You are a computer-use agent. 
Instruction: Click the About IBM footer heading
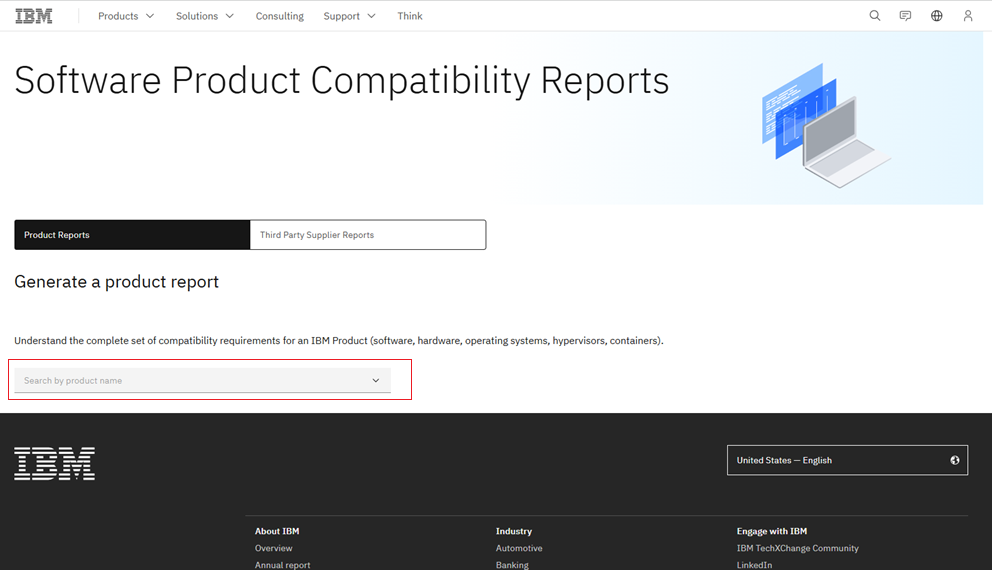point(277,531)
